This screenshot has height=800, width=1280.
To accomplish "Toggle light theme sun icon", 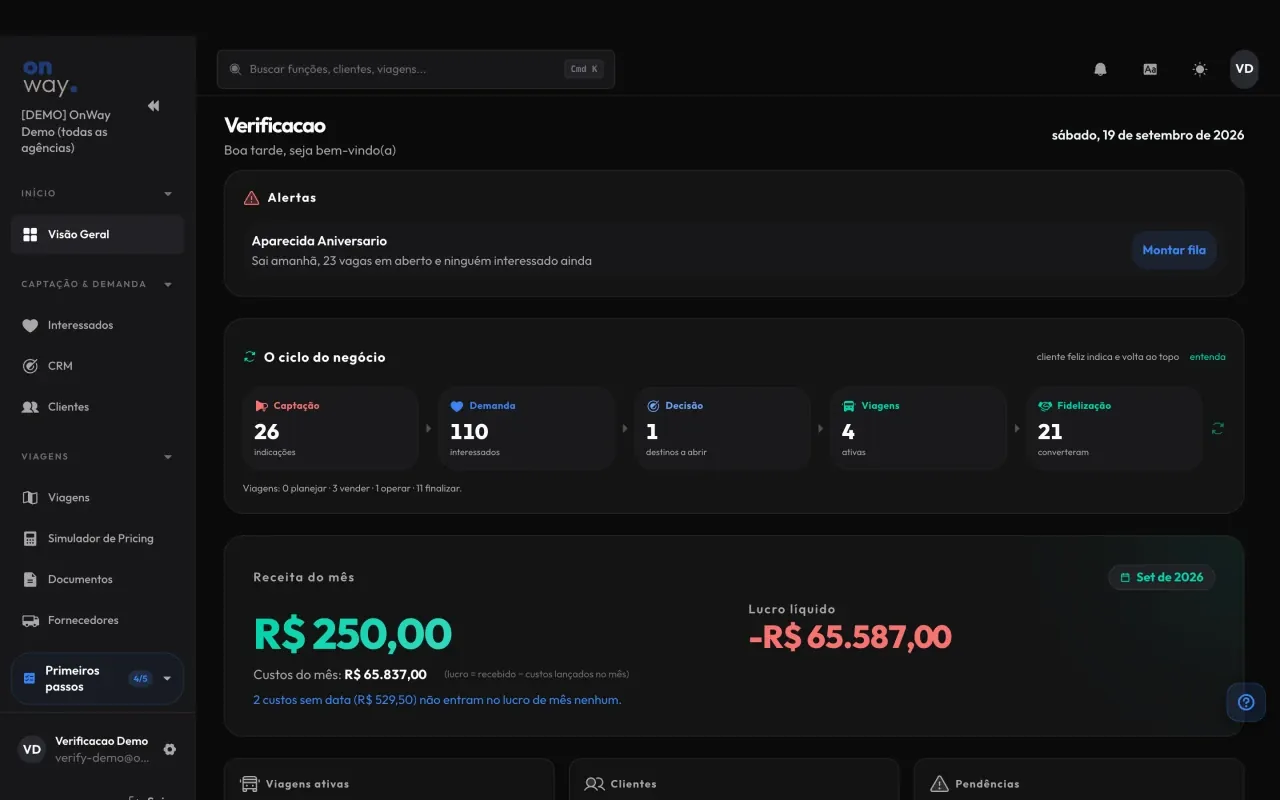I will (x=1200, y=69).
